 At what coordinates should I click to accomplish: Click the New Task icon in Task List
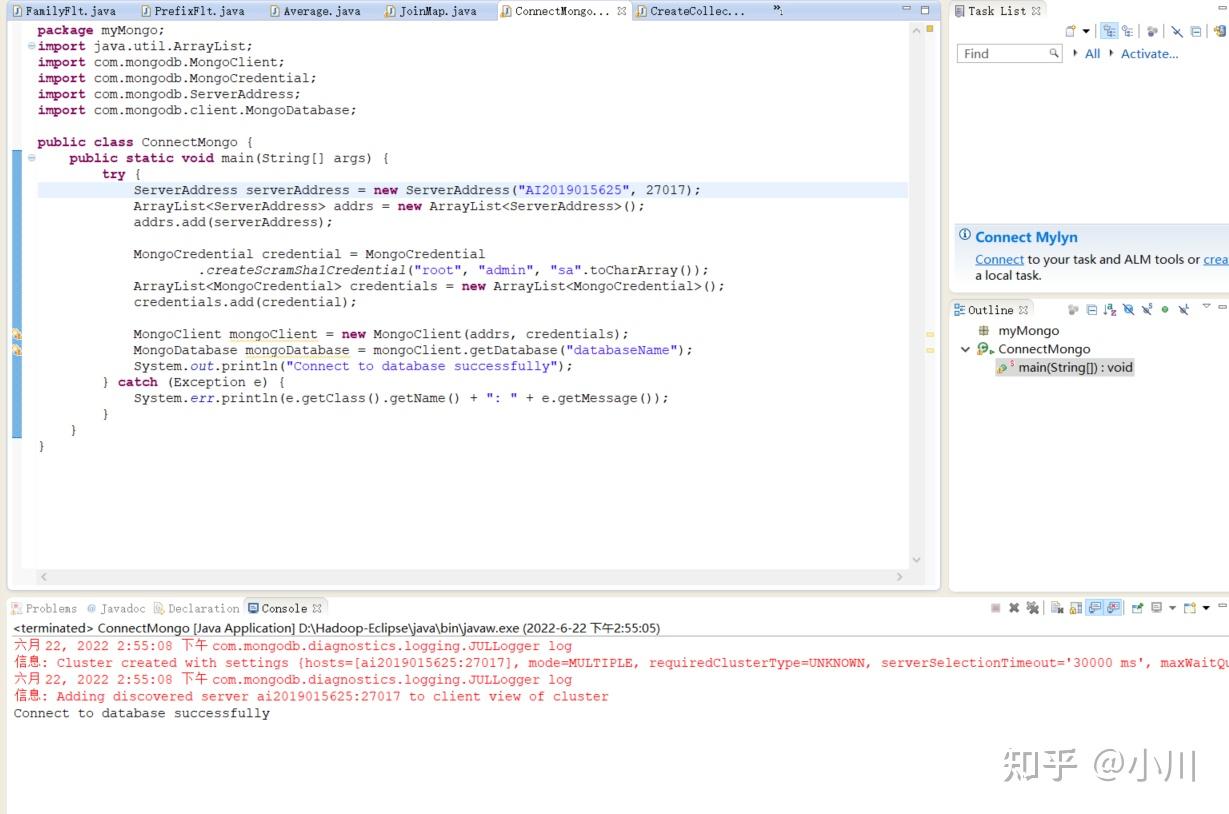tap(1072, 31)
